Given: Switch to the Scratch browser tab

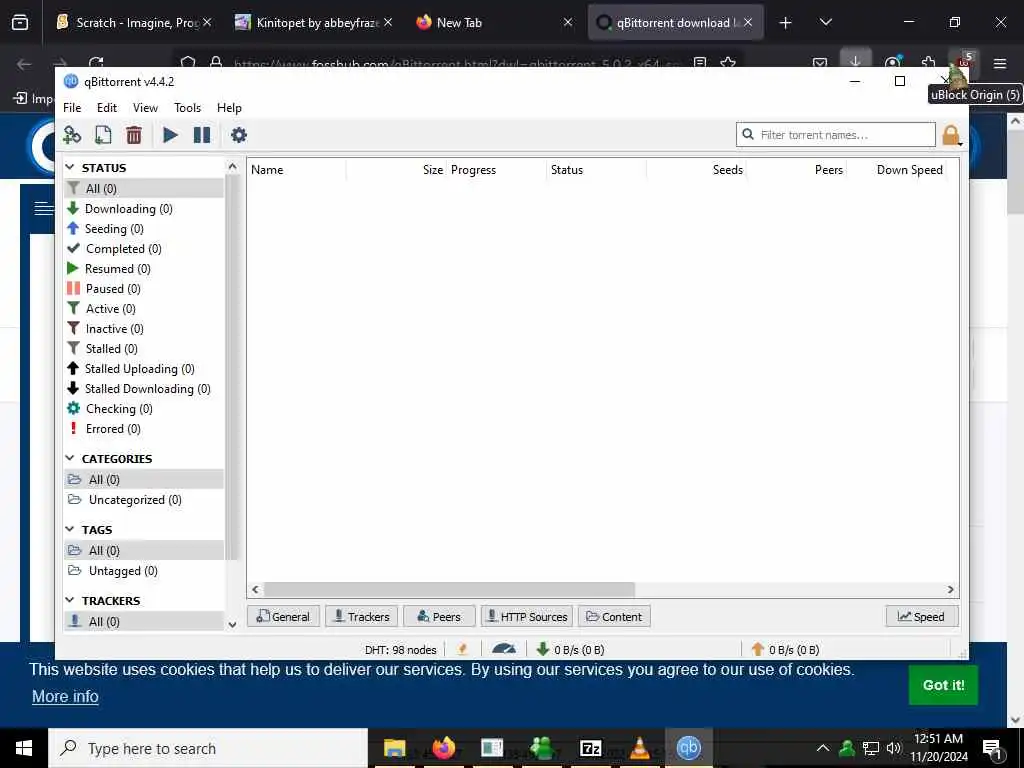Looking at the screenshot, I should 134,22.
